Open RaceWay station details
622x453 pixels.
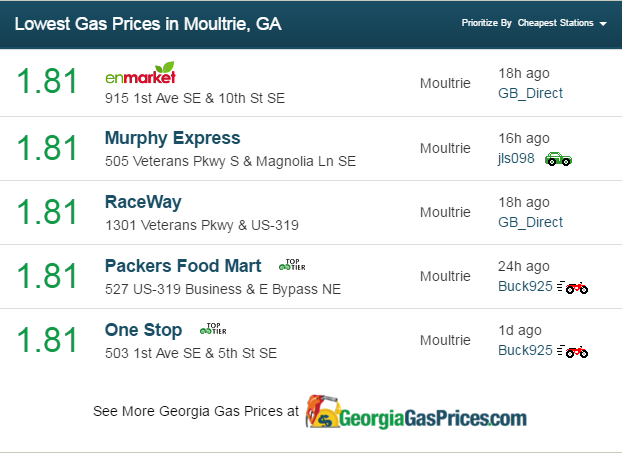coord(143,202)
